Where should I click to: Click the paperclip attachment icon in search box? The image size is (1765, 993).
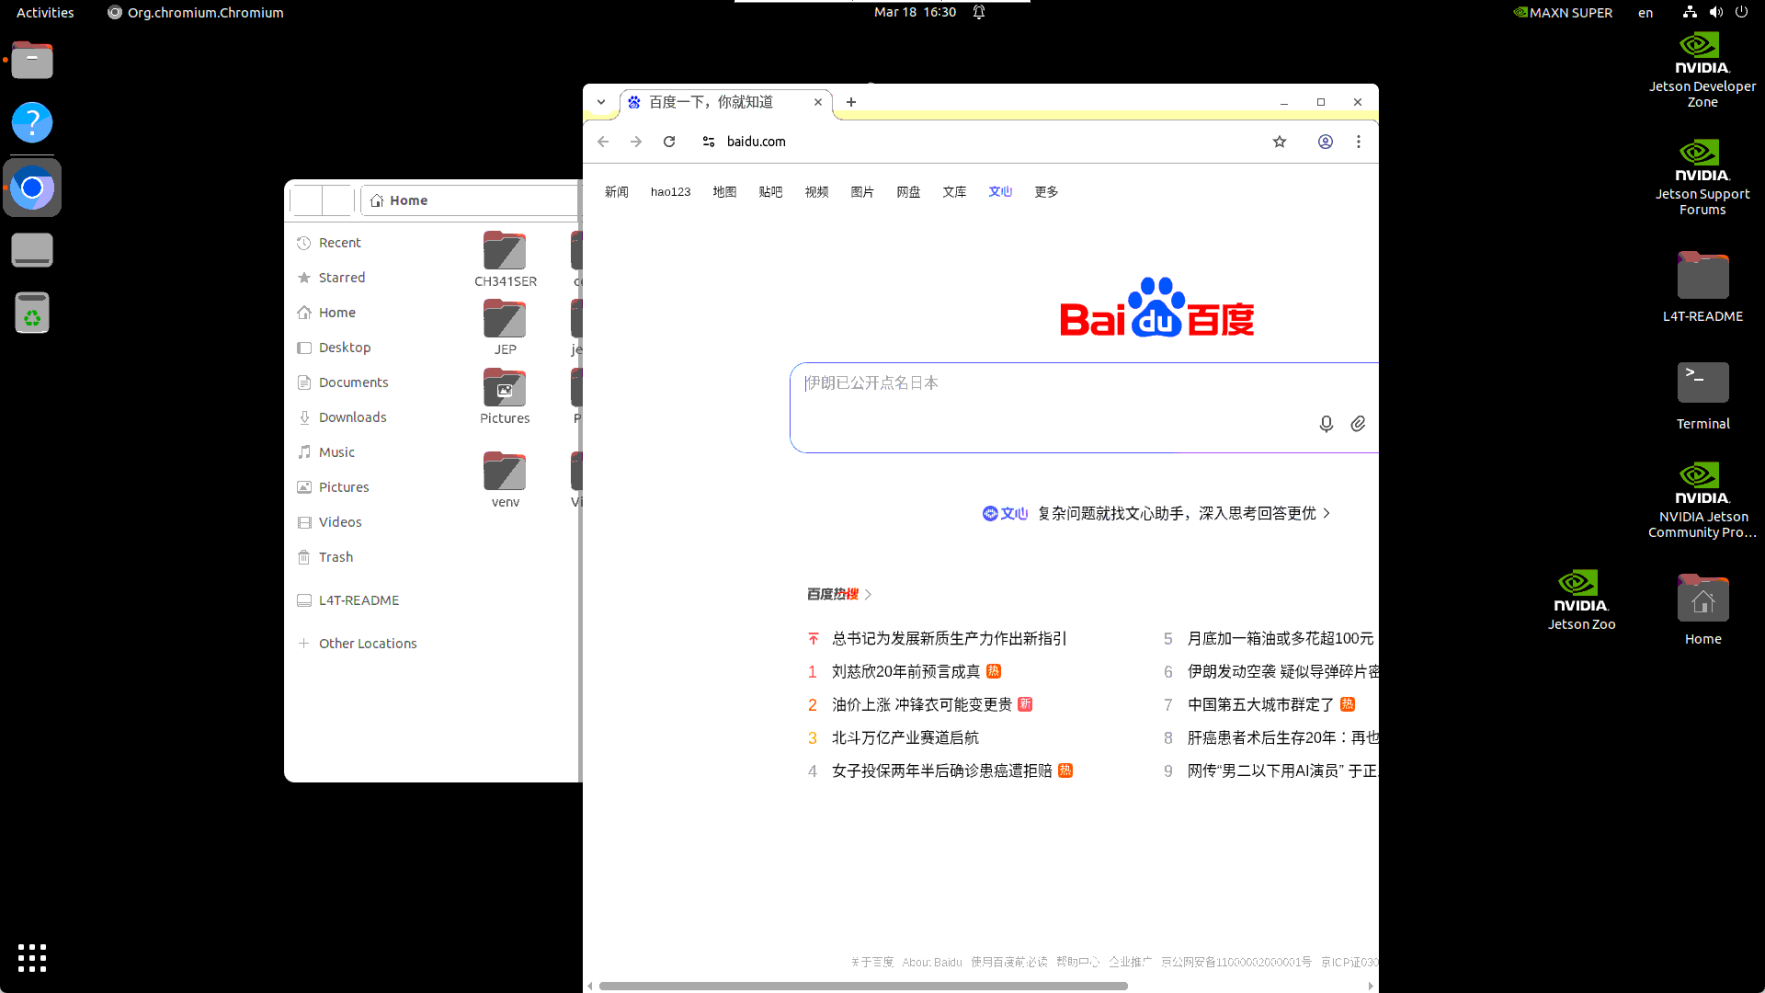point(1358,424)
